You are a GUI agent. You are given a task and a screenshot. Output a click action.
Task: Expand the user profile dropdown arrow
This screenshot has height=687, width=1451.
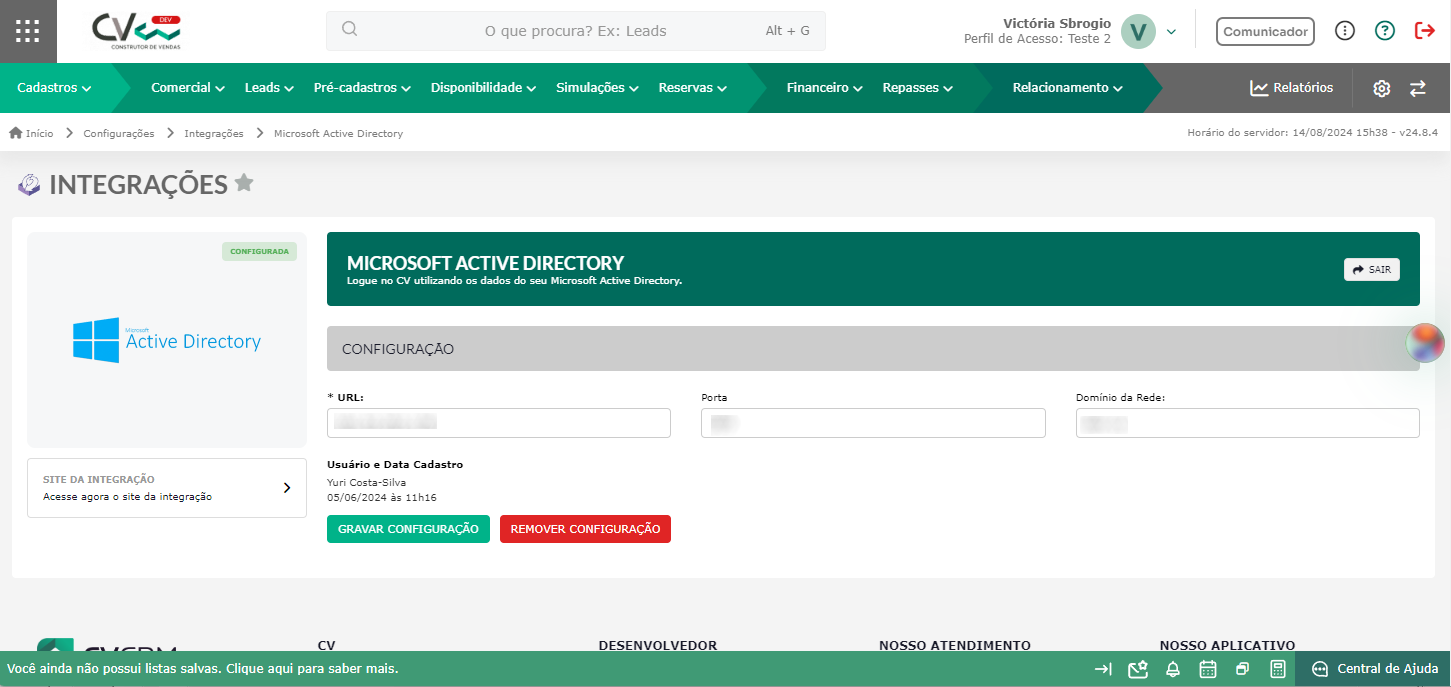click(1171, 31)
